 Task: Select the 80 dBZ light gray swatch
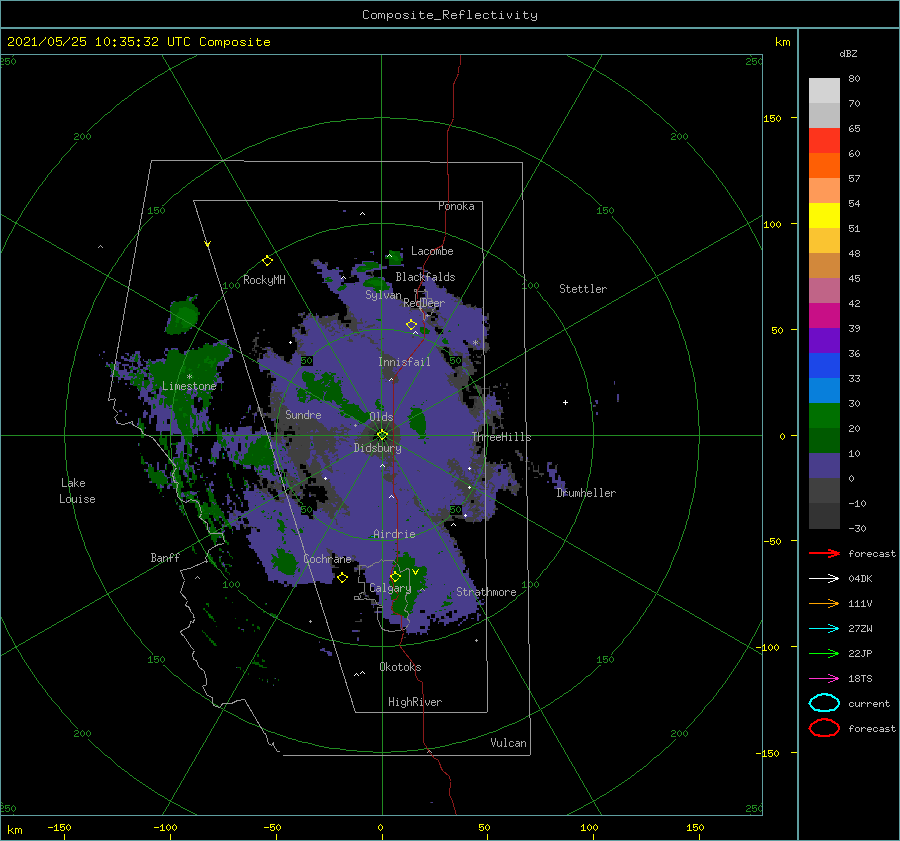coord(824,90)
